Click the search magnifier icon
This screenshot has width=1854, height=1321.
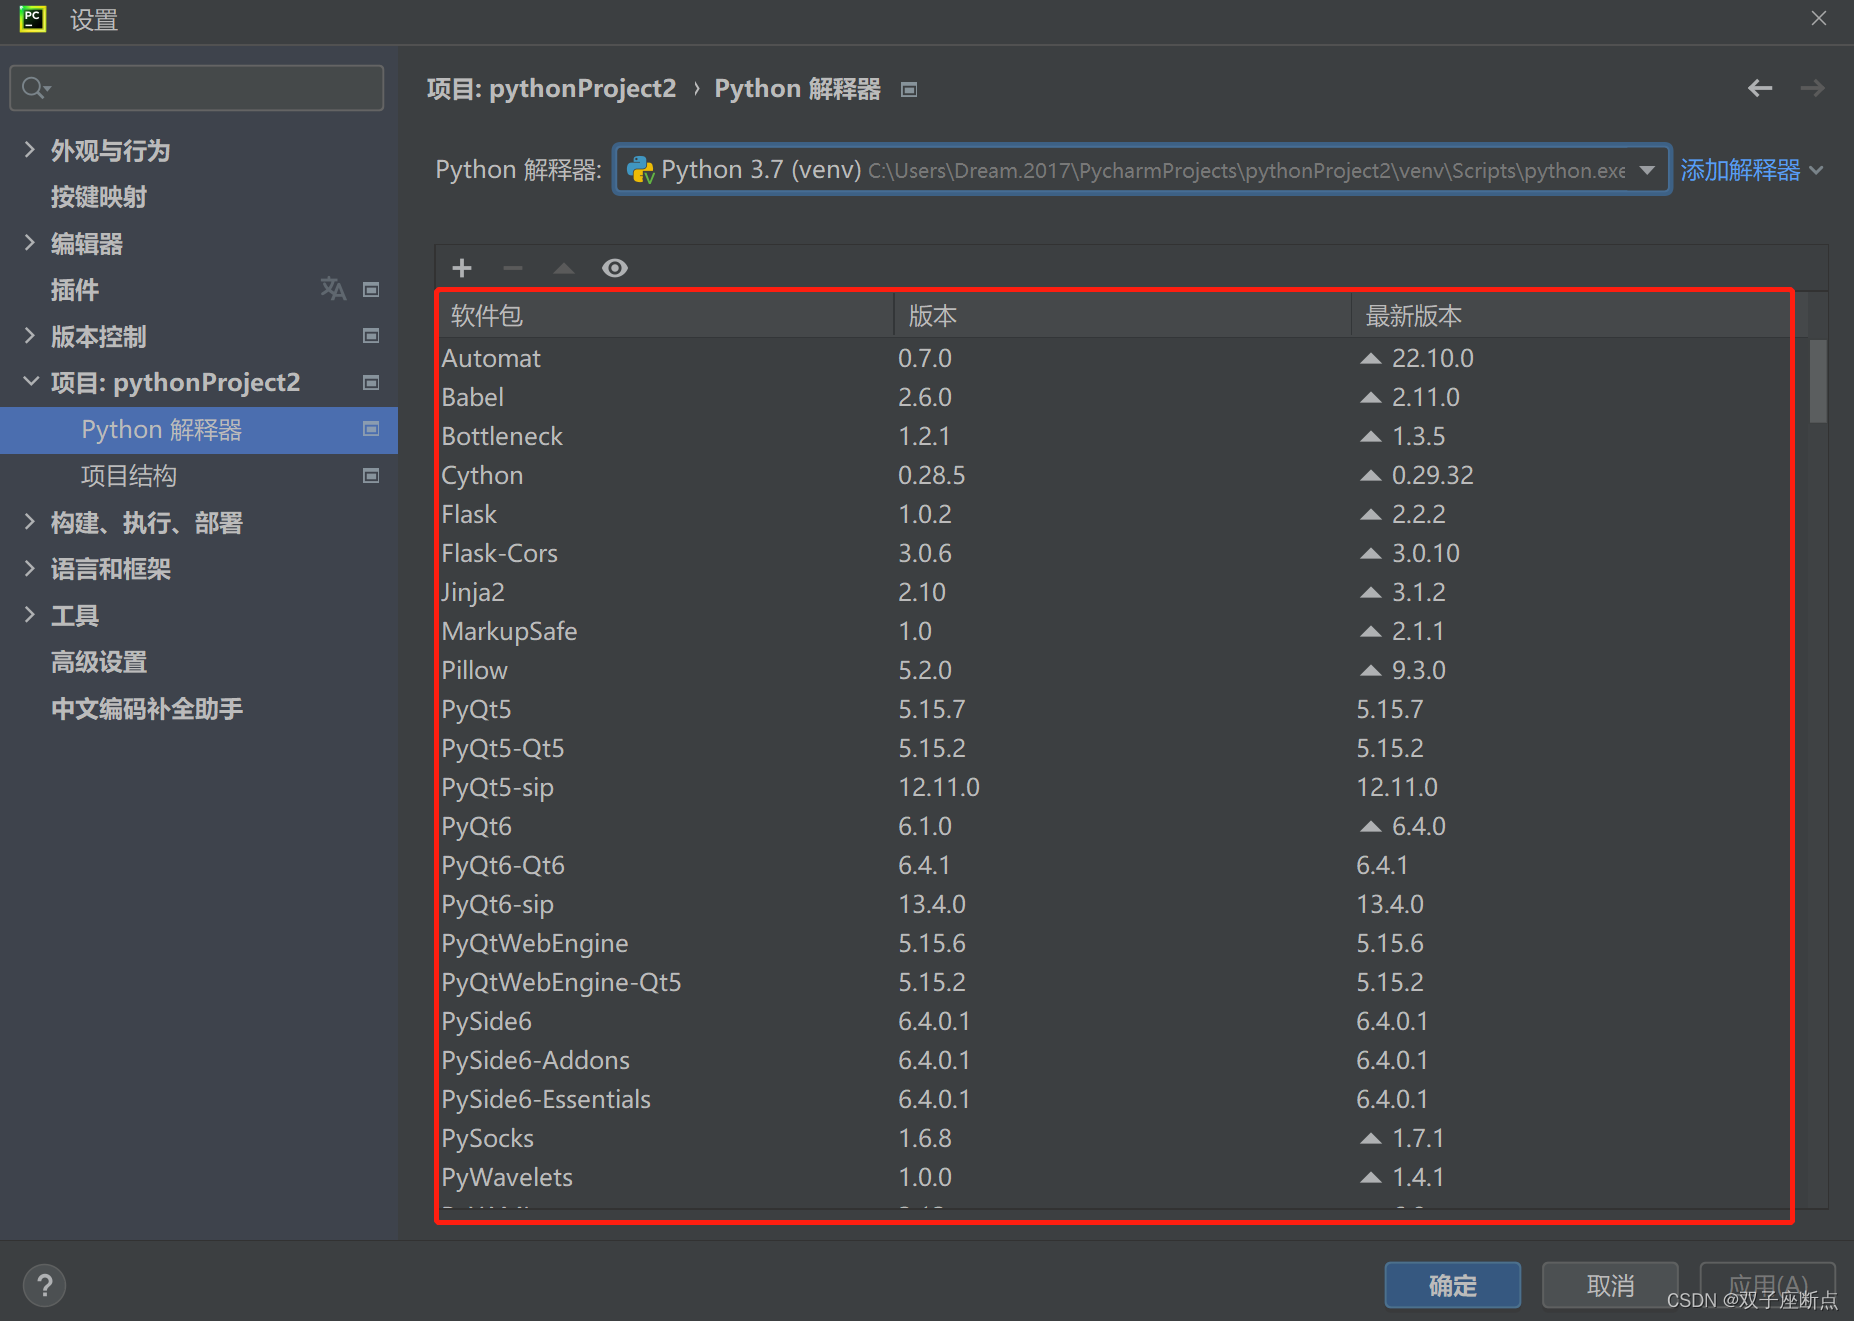coord(35,88)
